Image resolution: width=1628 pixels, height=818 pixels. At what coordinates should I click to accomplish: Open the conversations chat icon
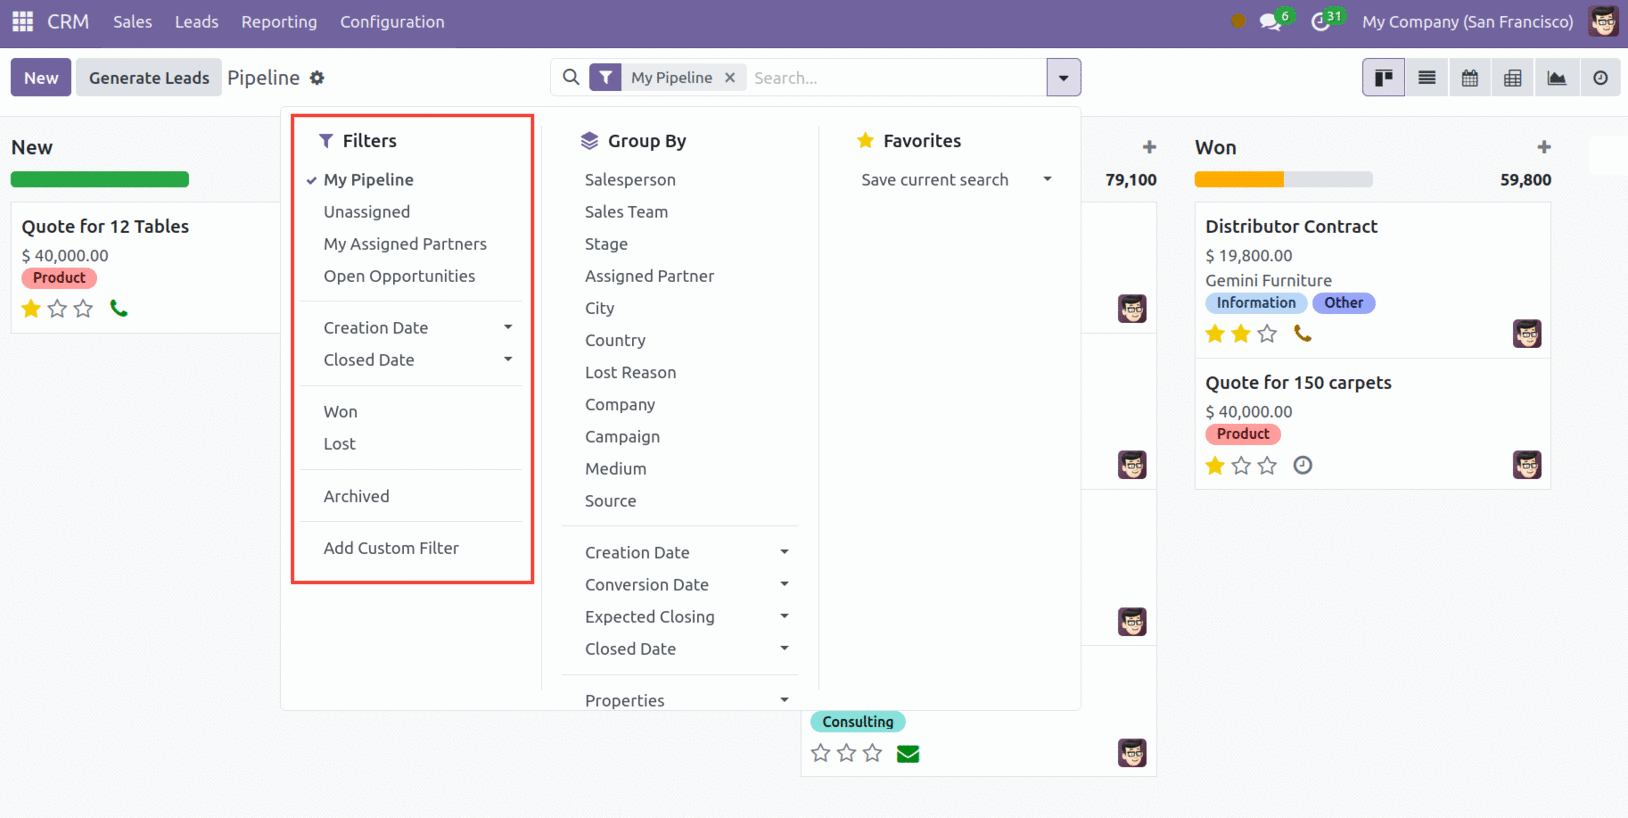pos(1270,21)
